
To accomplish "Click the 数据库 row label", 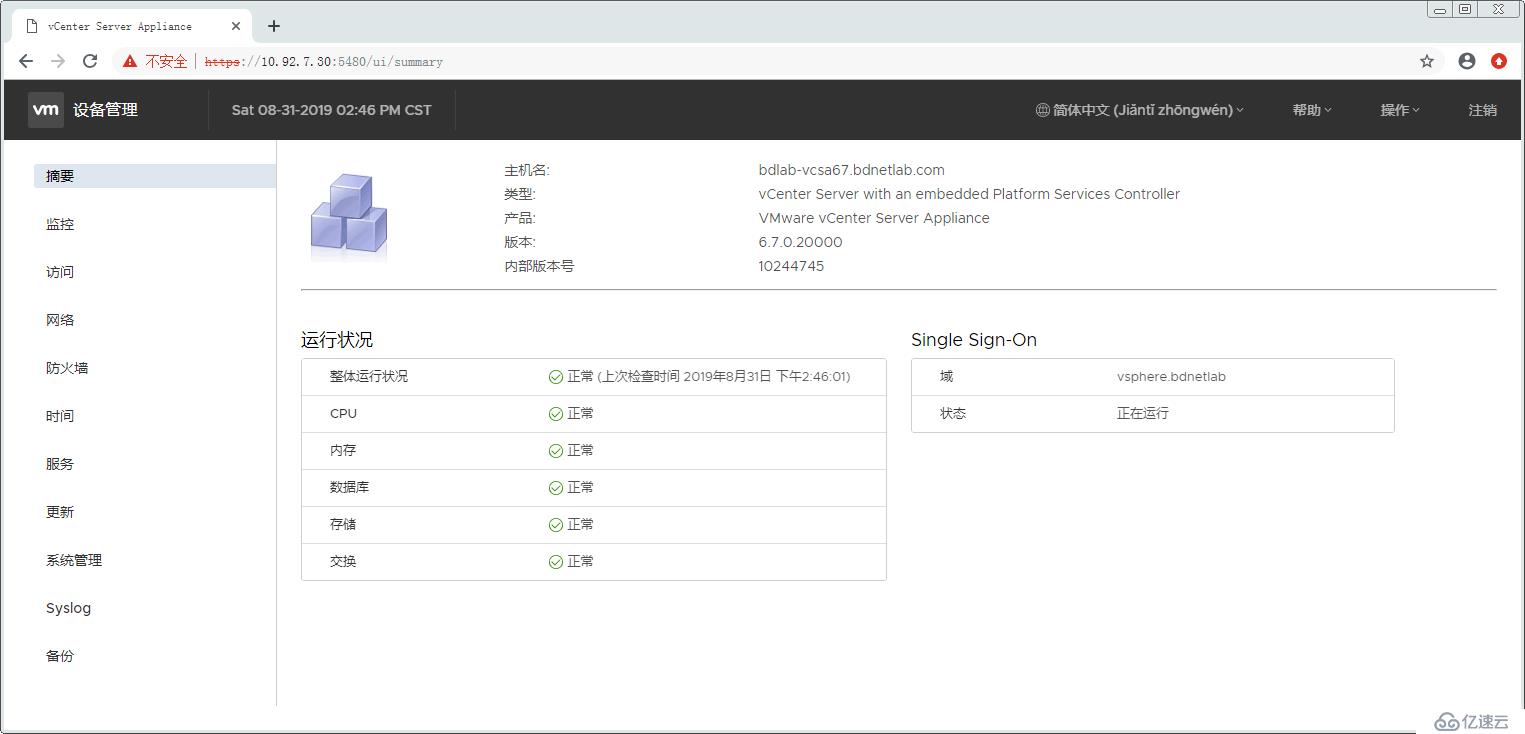I will (x=350, y=488).
